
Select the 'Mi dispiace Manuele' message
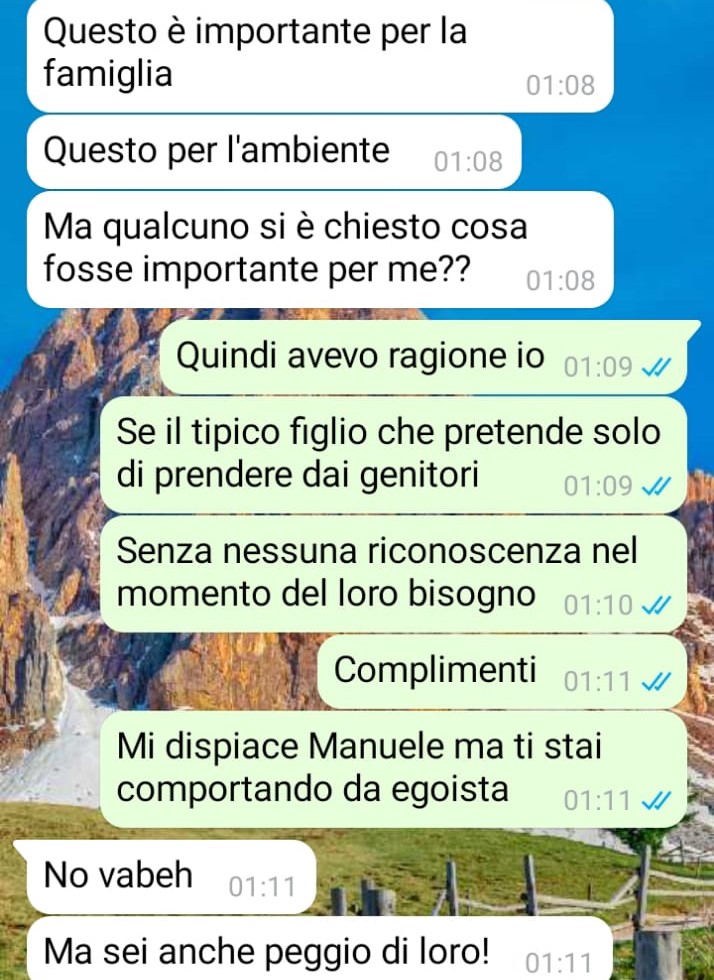(x=394, y=769)
